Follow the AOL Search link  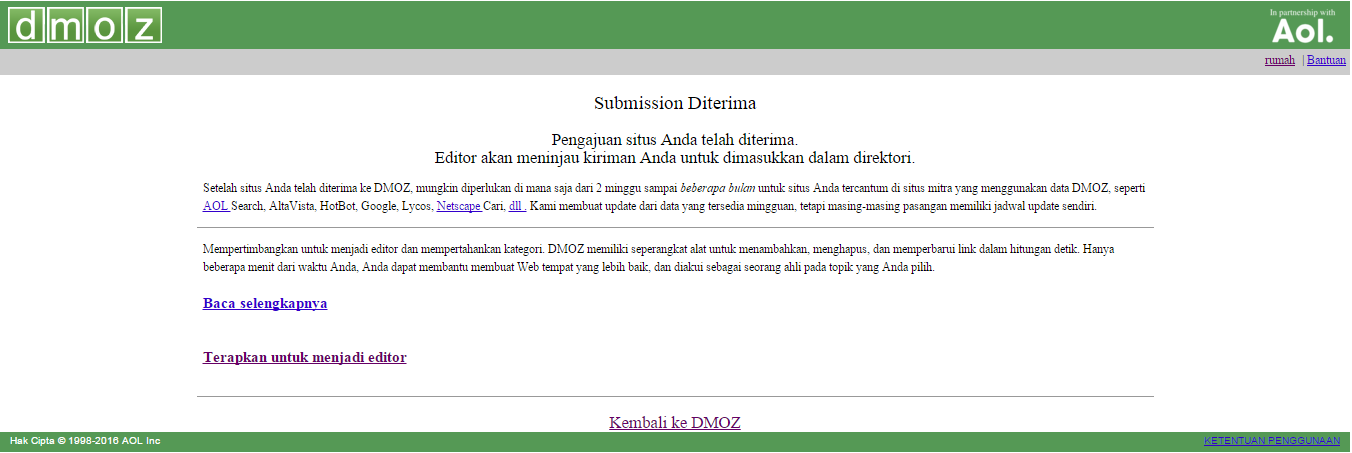coord(216,206)
